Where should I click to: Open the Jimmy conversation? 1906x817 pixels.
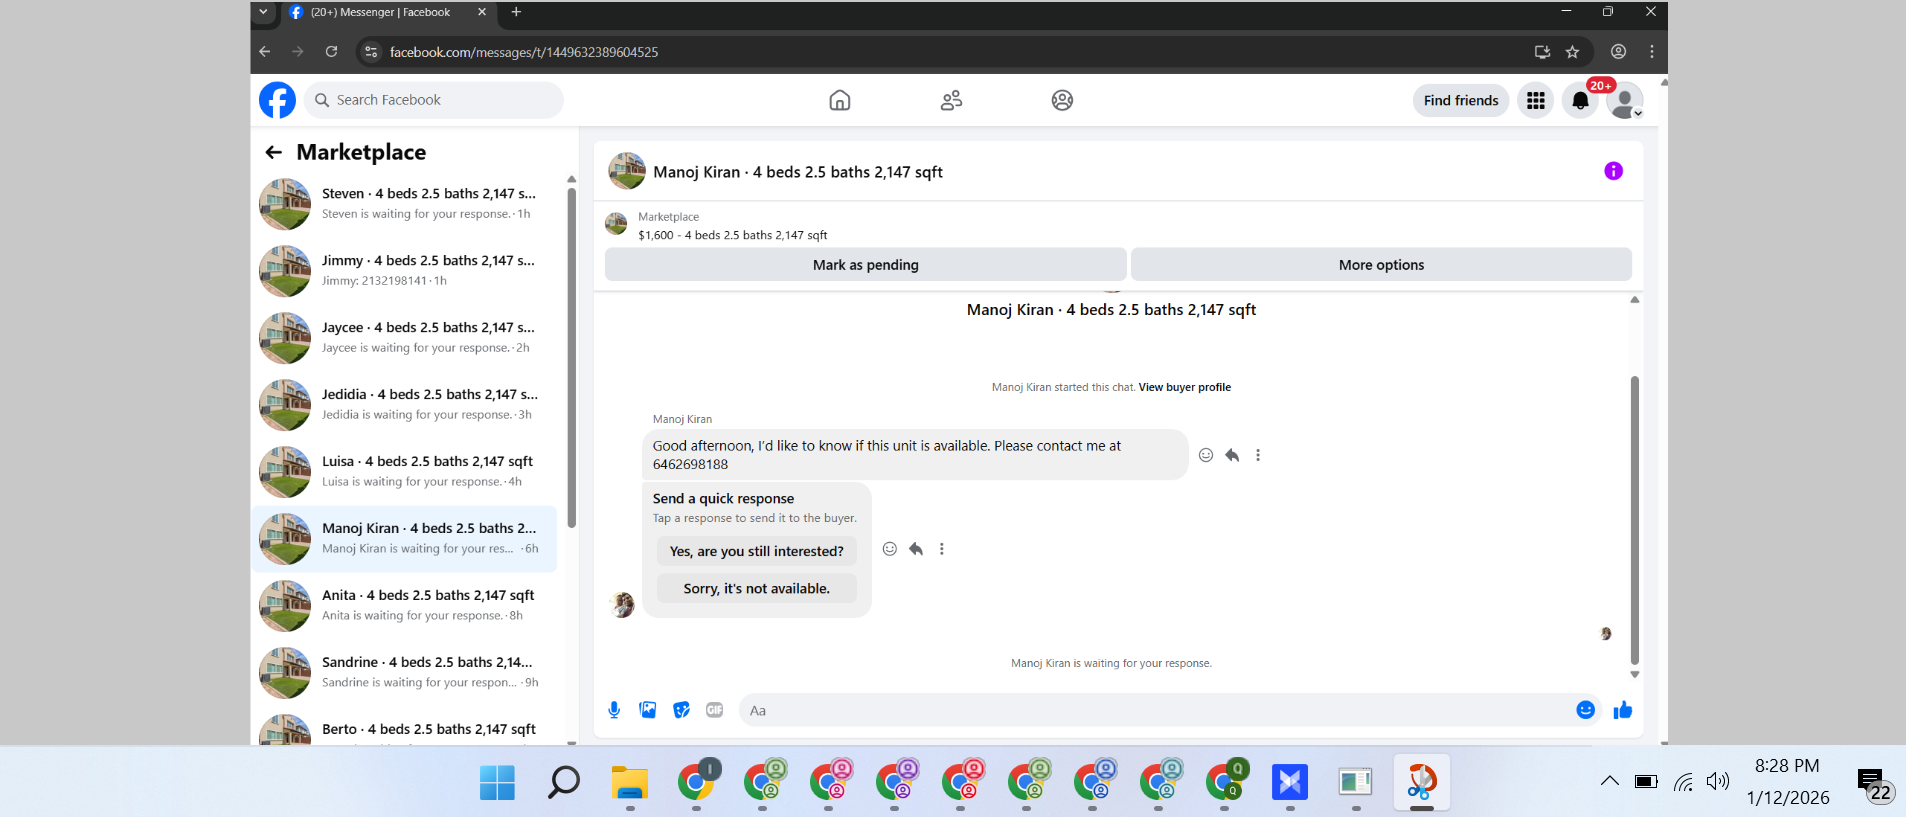tap(404, 271)
